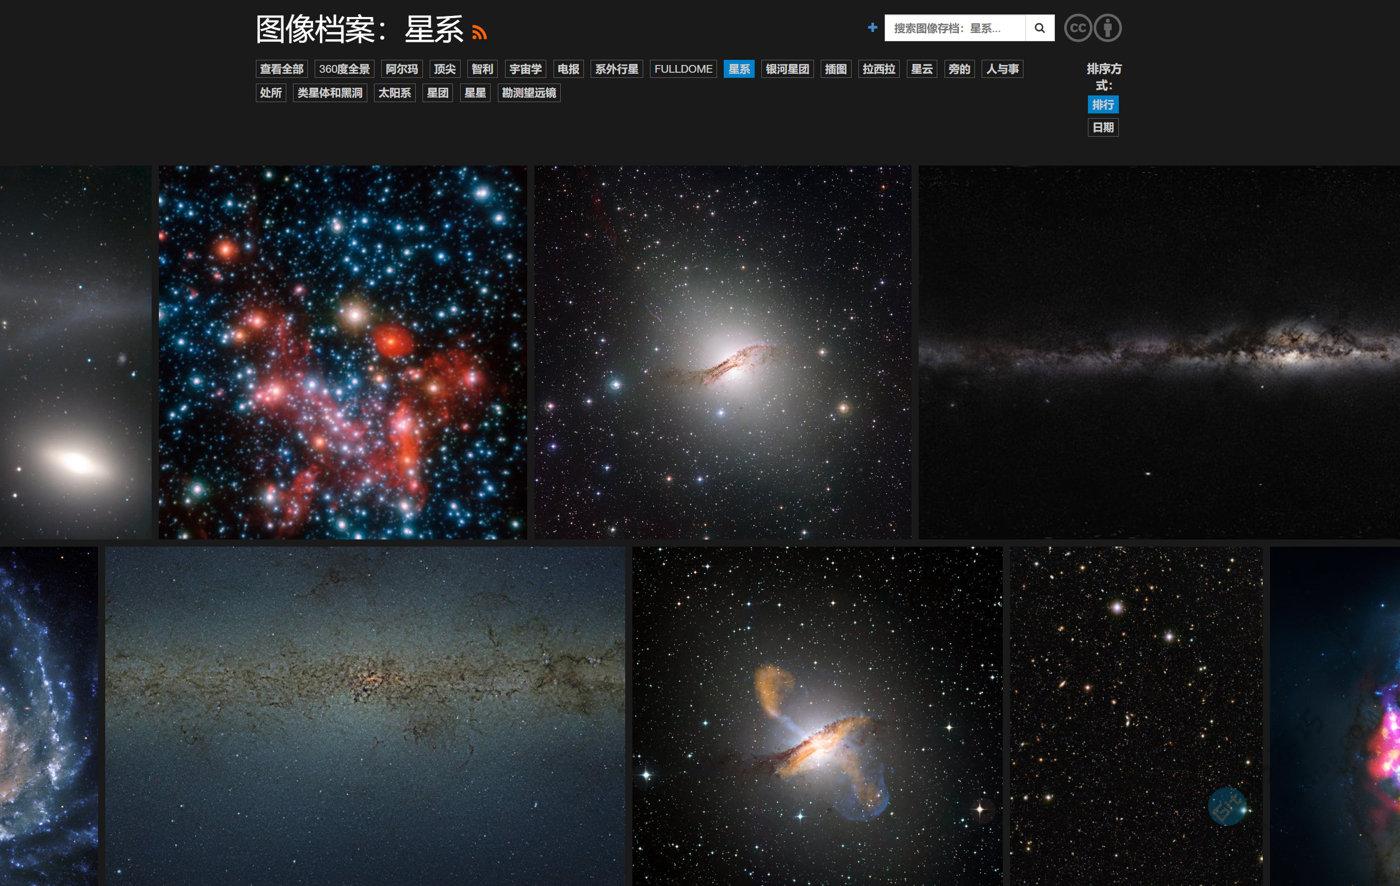Click the search image archive text field
Viewport: 1400px width, 886px height.
click(x=955, y=28)
